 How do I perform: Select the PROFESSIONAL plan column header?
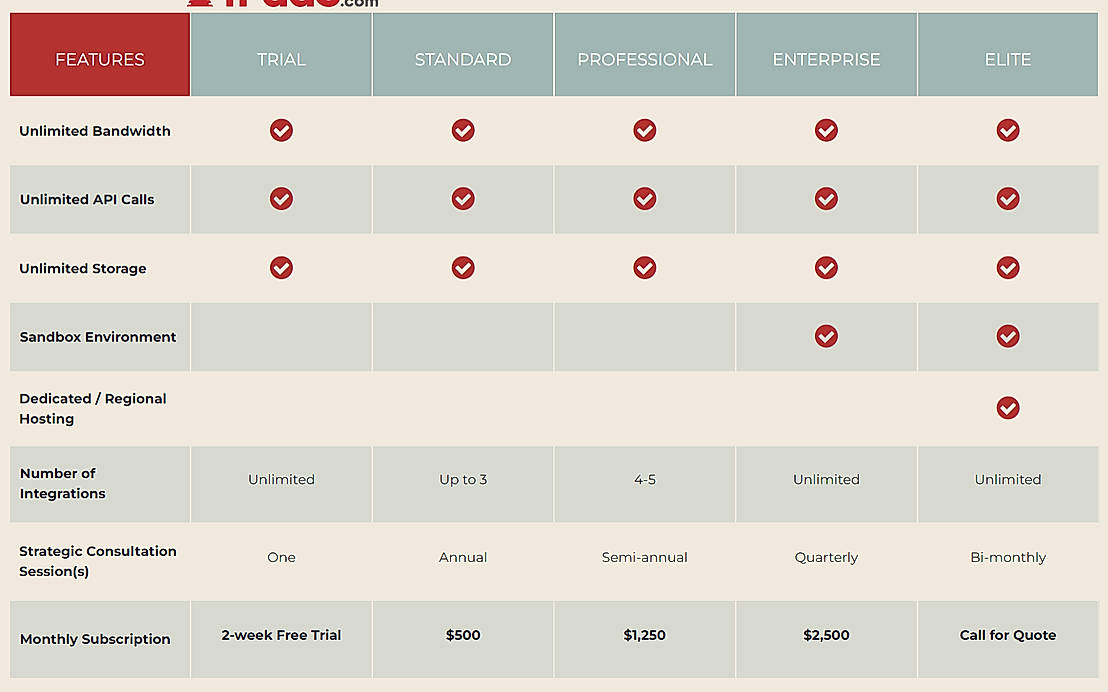click(x=645, y=59)
